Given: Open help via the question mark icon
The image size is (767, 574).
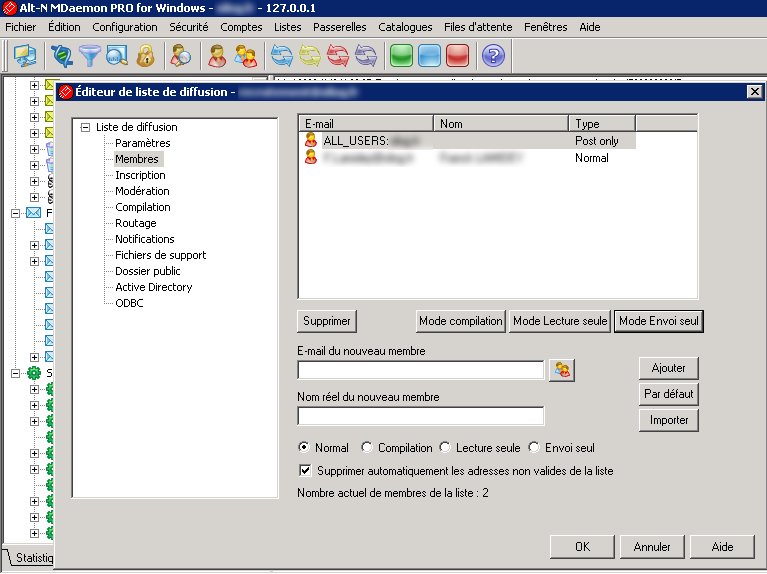Looking at the screenshot, I should click(493, 55).
